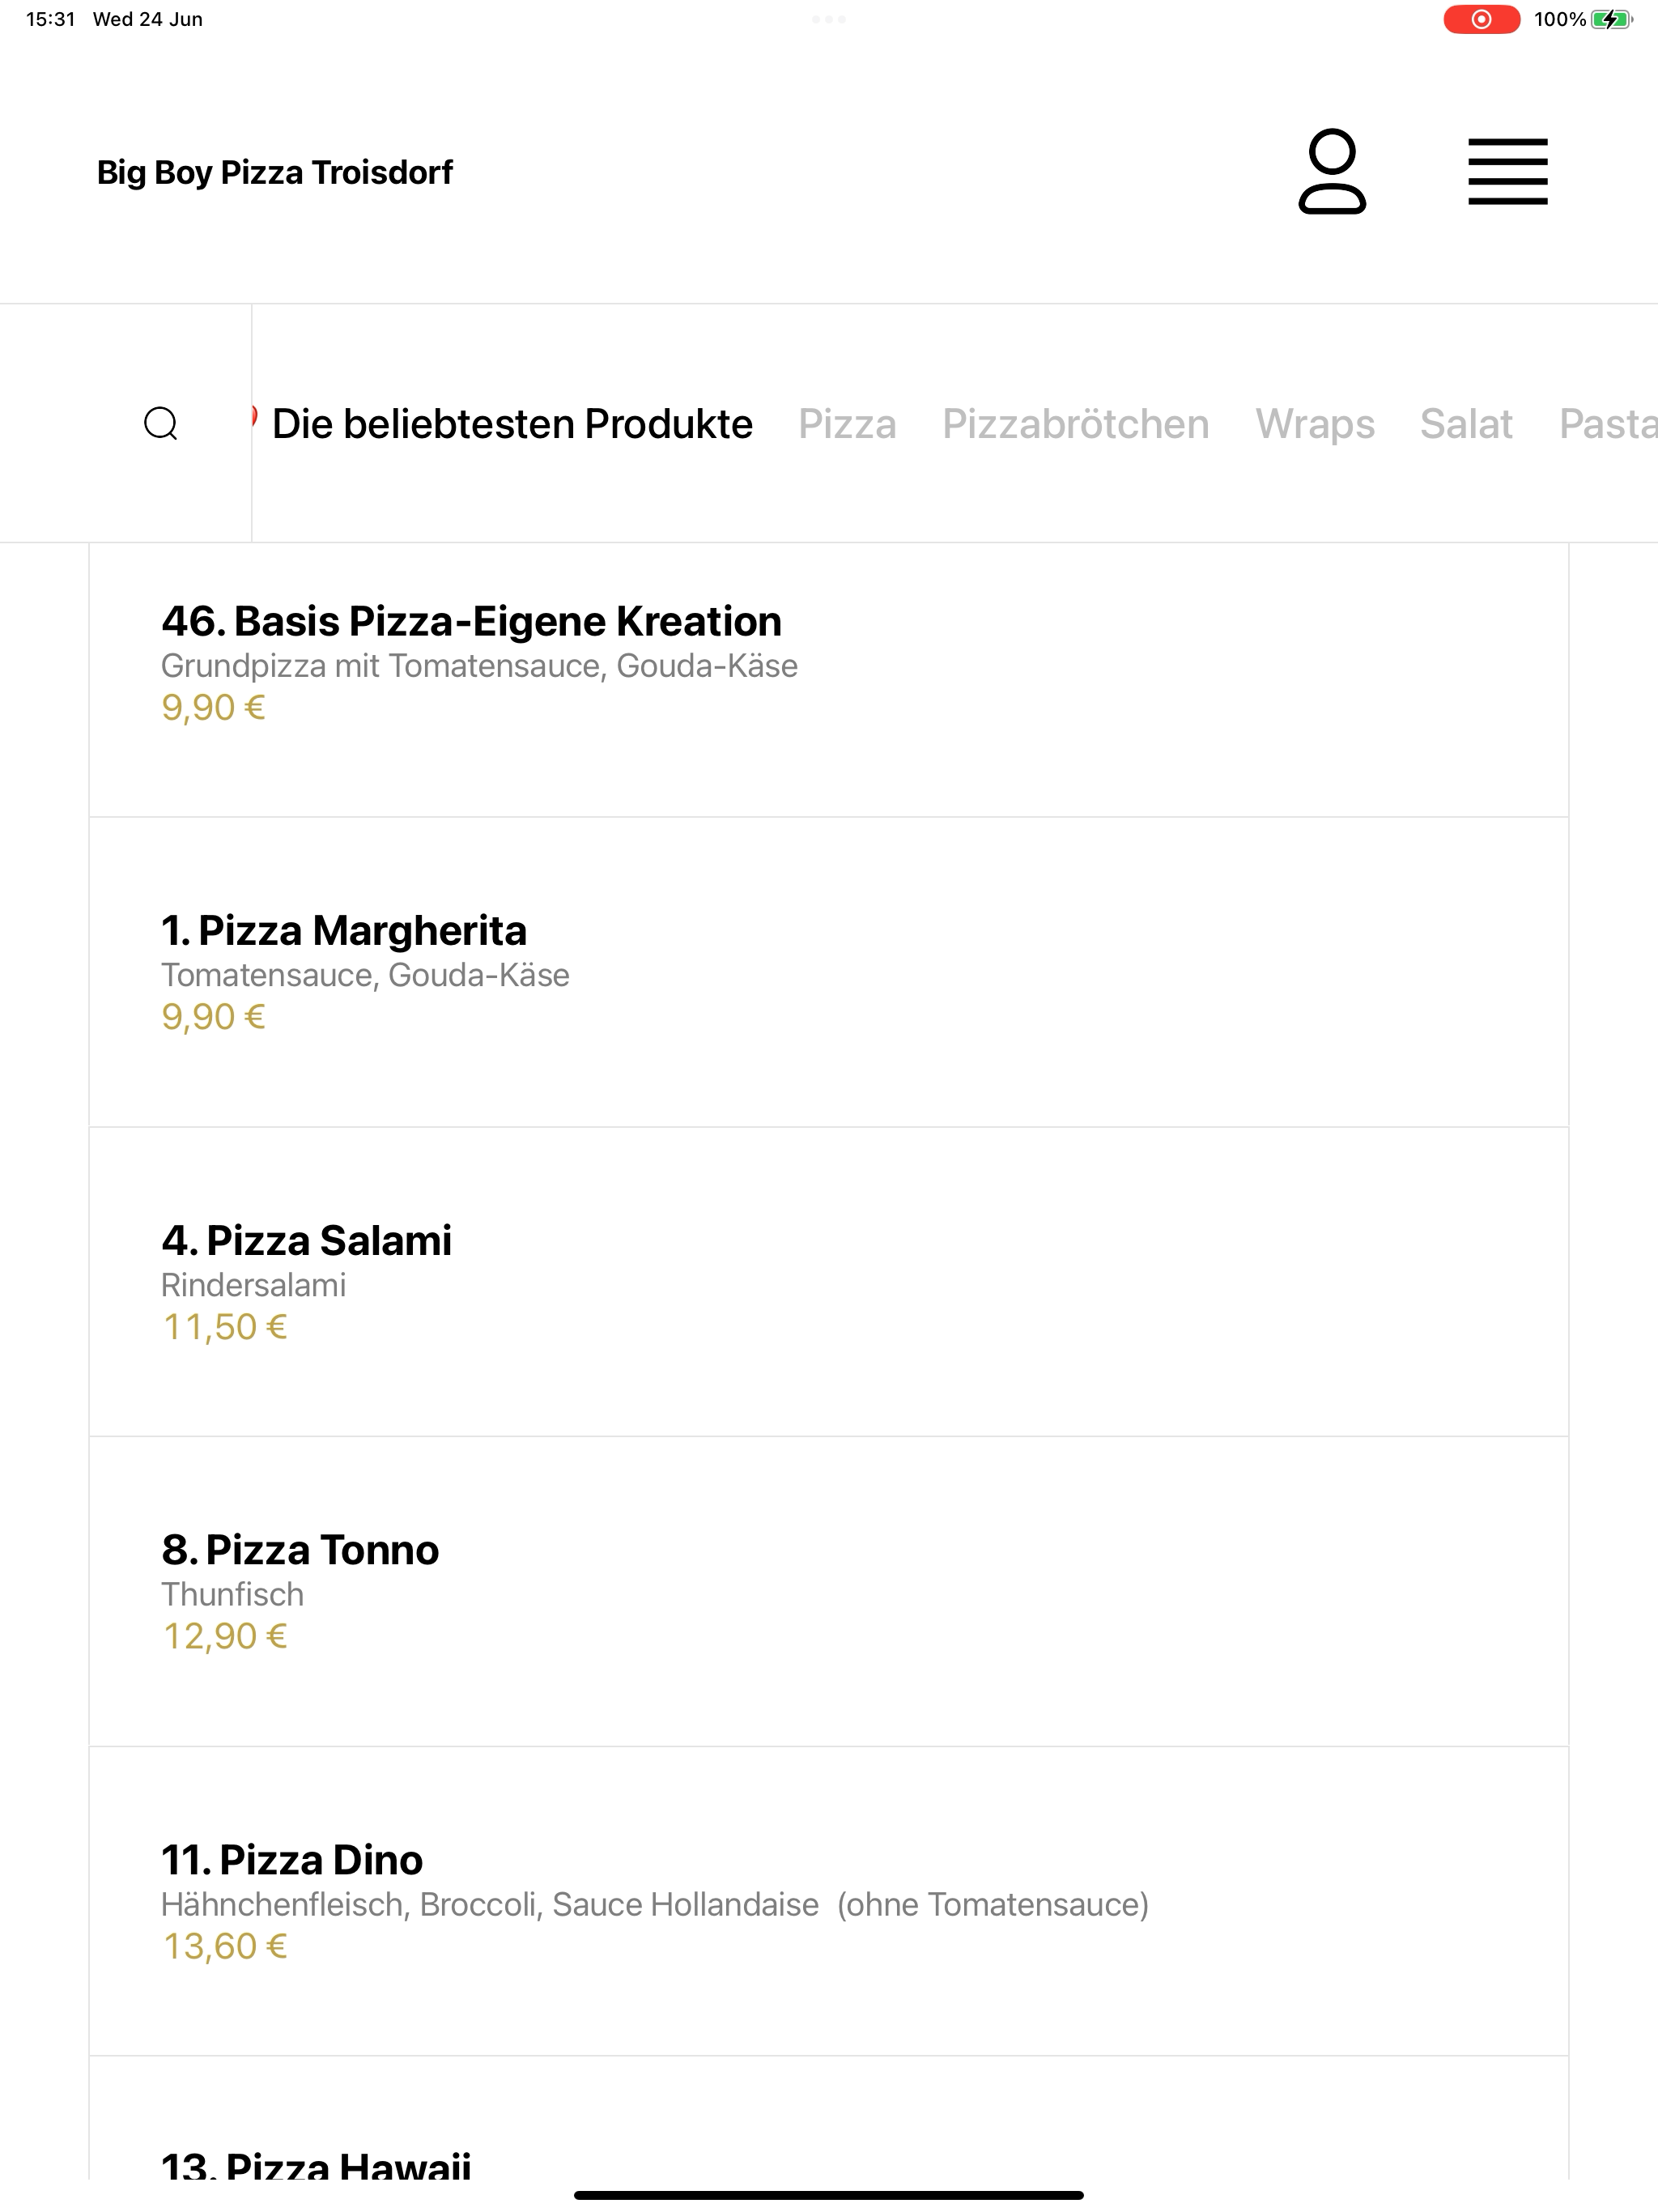Select the Die beliebtesten Produkte tab
The image size is (1658, 2212).
[x=512, y=424]
